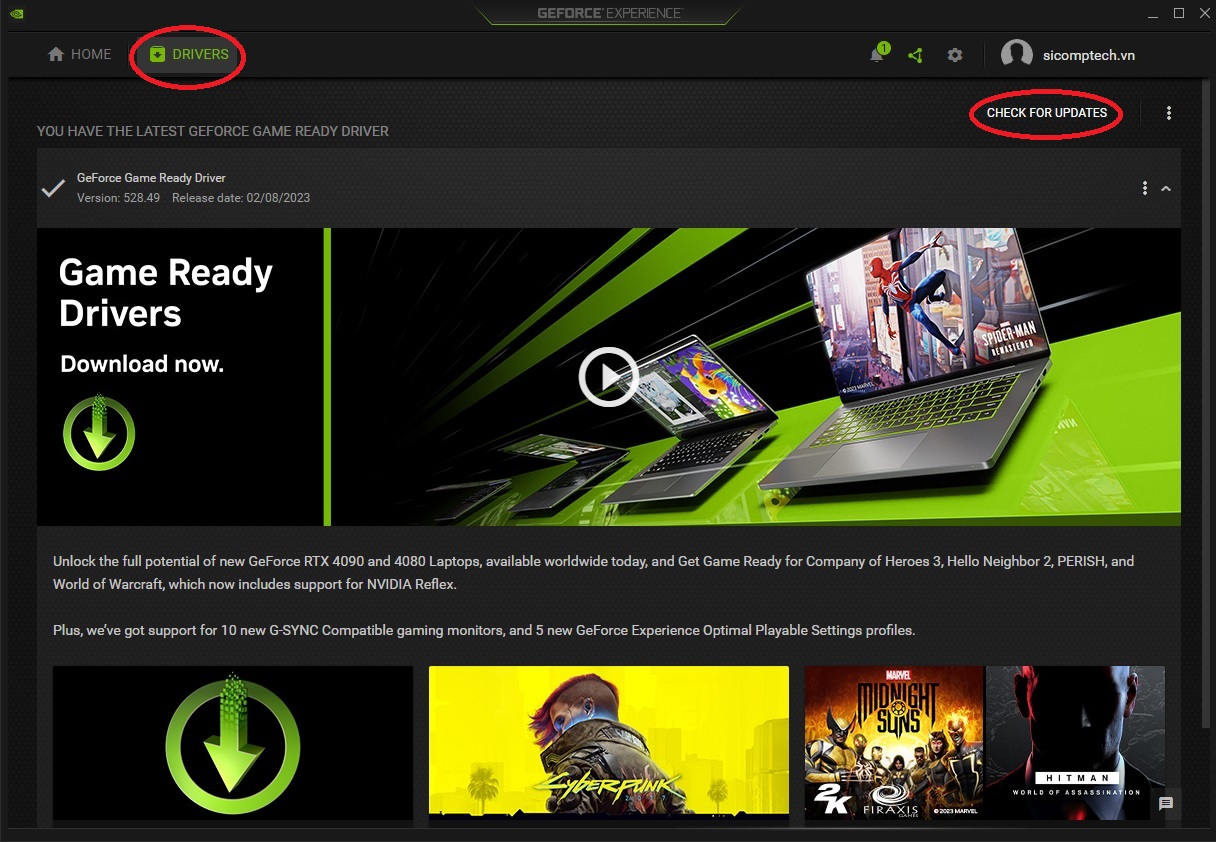Open the Midnight Suns and Hitman thumbnail
Viewport: 1216px width, 842px height.
pos(984,742)
